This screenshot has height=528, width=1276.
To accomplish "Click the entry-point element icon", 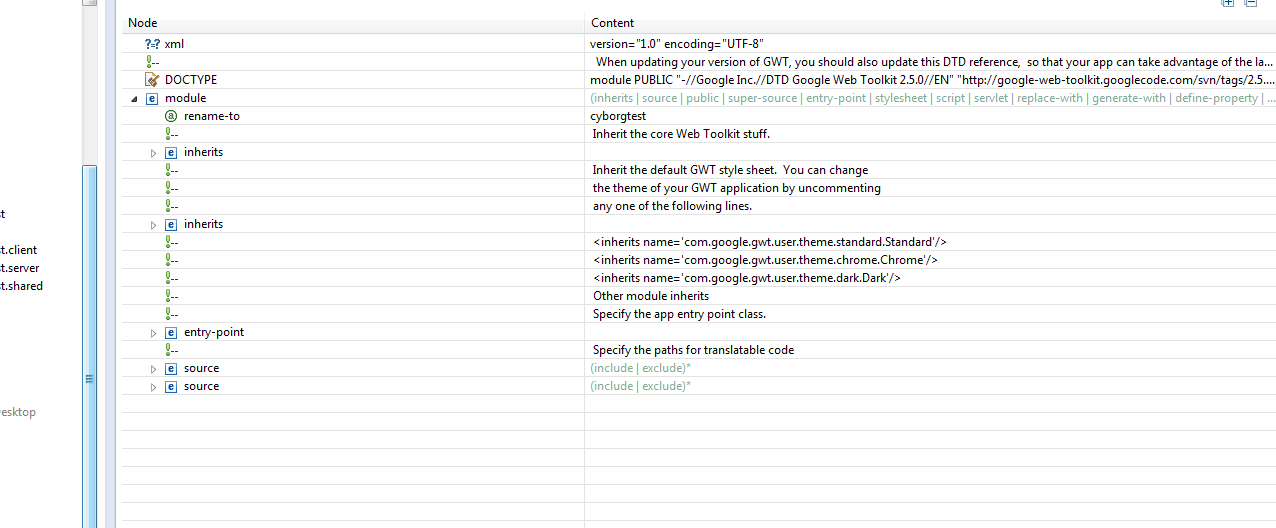I will click(171, 332).
